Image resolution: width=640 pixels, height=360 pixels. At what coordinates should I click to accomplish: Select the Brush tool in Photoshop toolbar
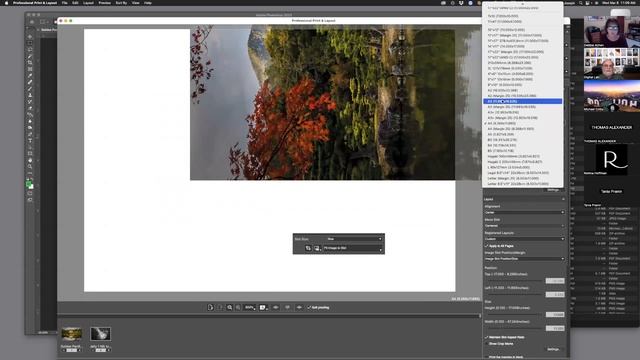pyautogui.click(x=30, y=89)
